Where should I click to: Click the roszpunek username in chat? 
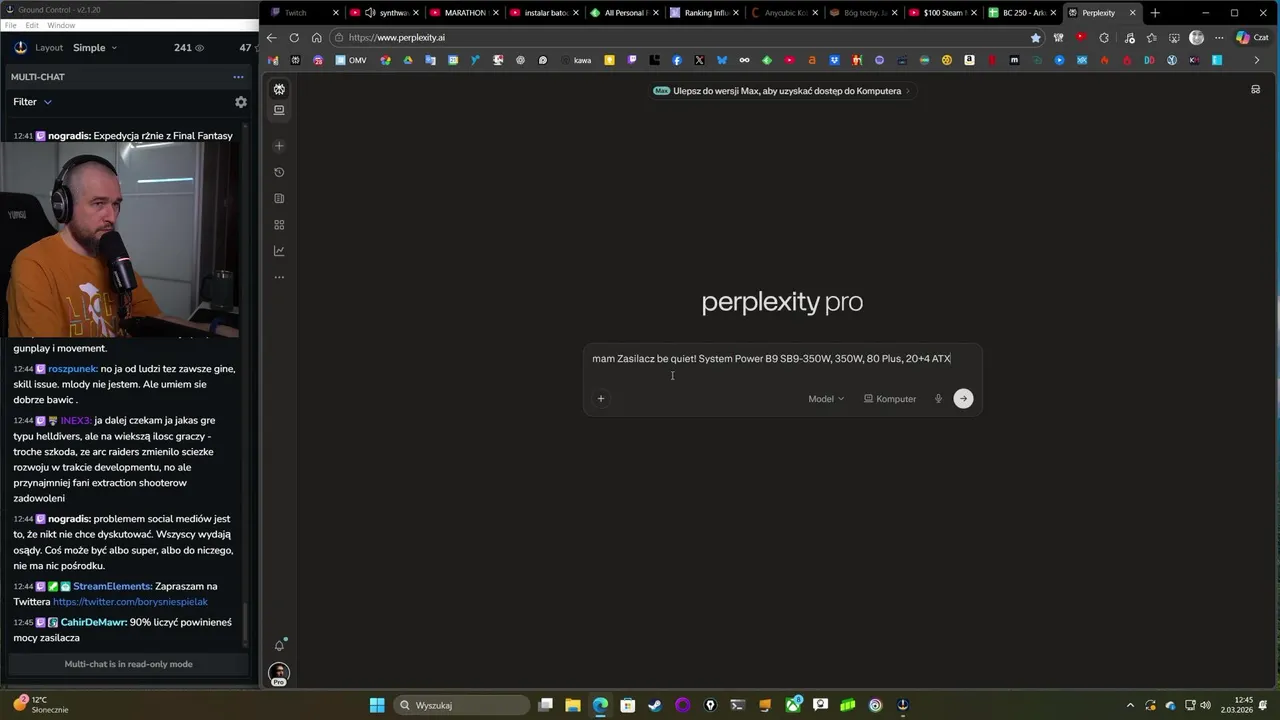point(73,369)
